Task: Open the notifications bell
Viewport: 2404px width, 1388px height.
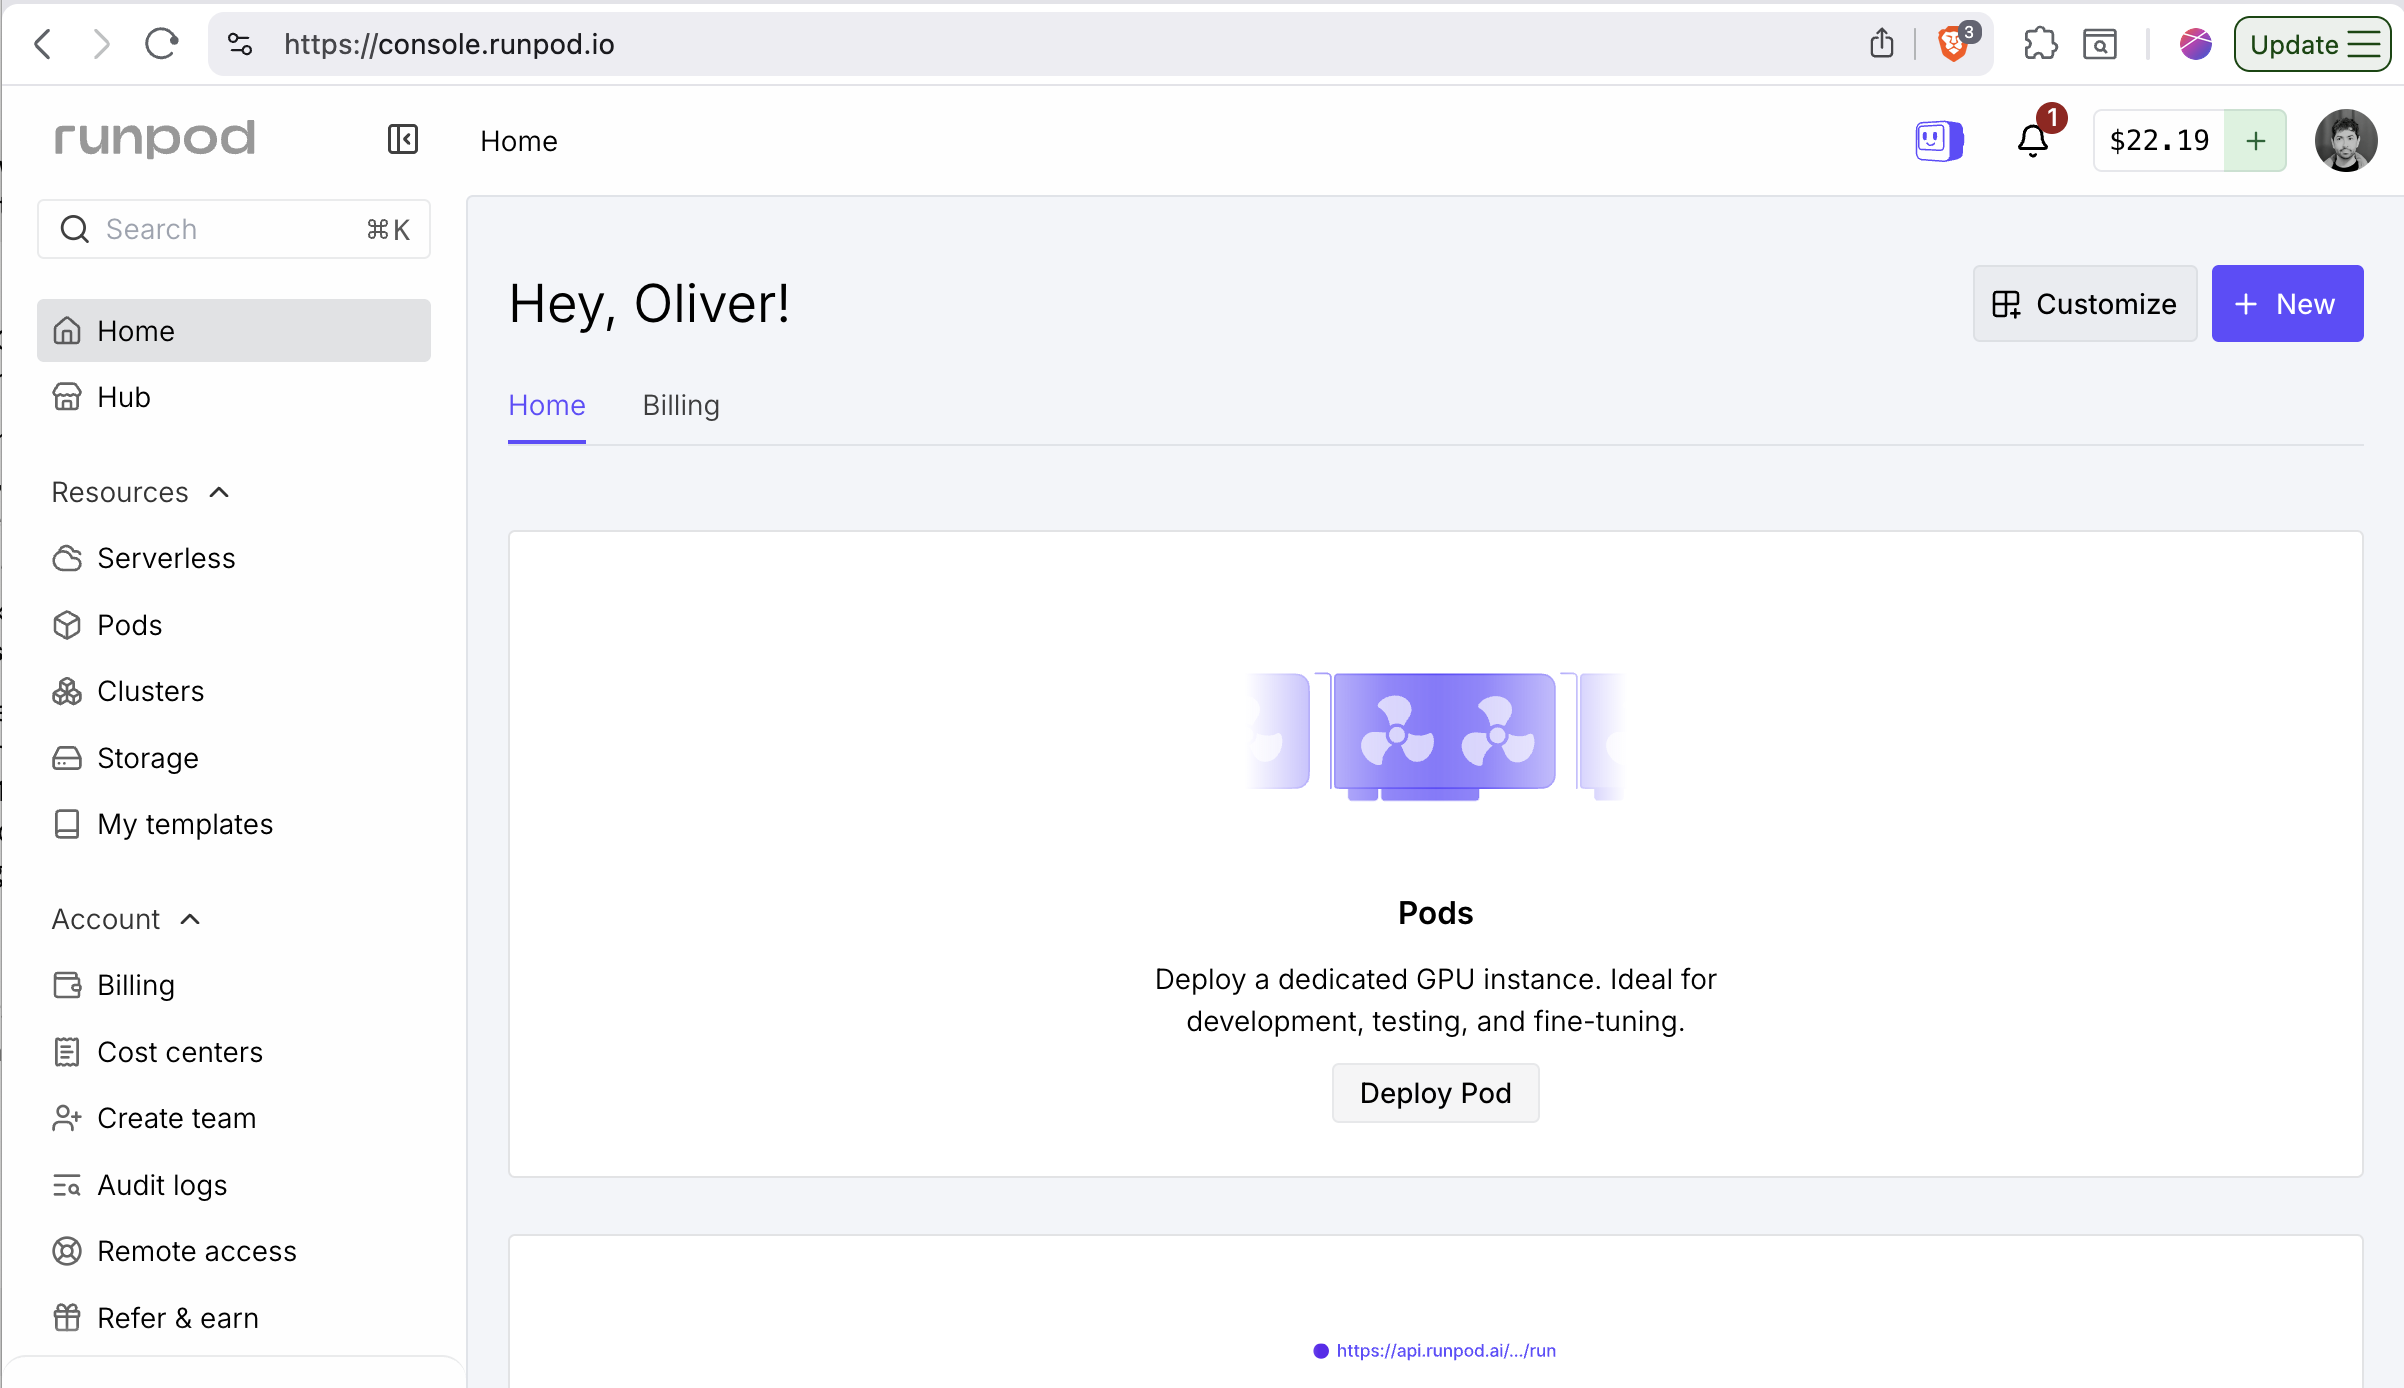Action: (2033, 140)
